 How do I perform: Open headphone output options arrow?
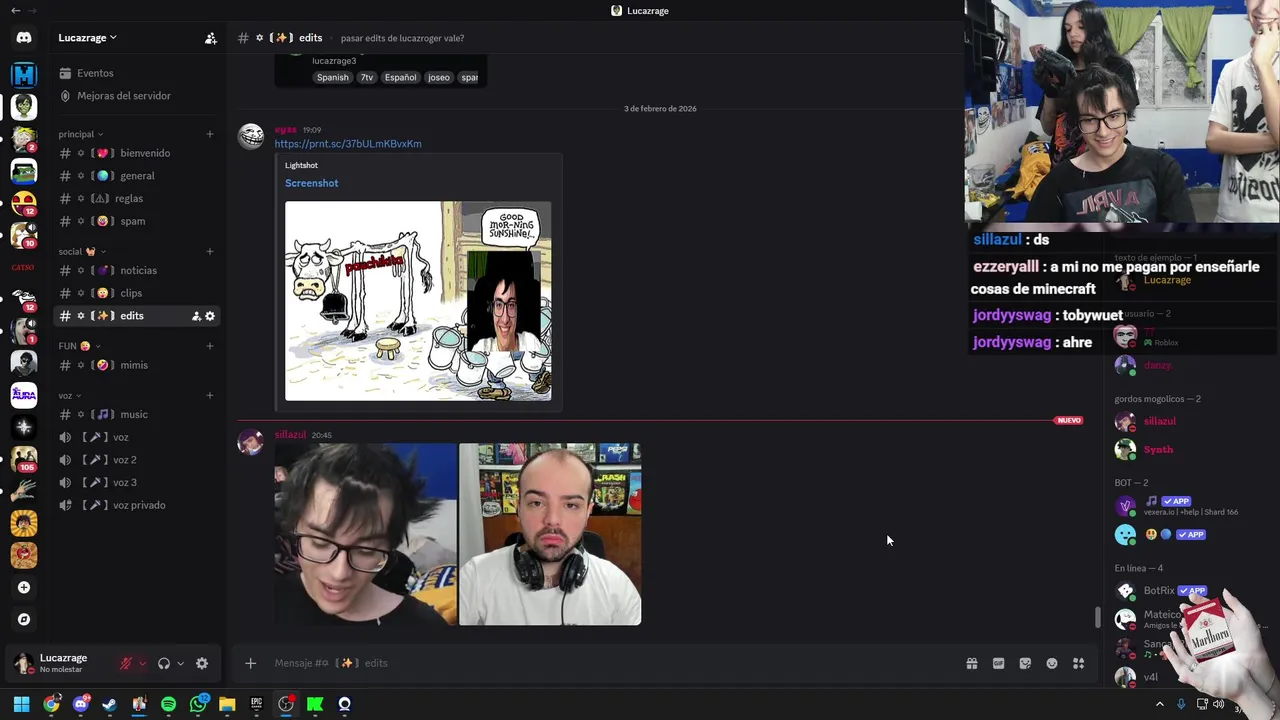pyautogui.click(x=180, y=663)
